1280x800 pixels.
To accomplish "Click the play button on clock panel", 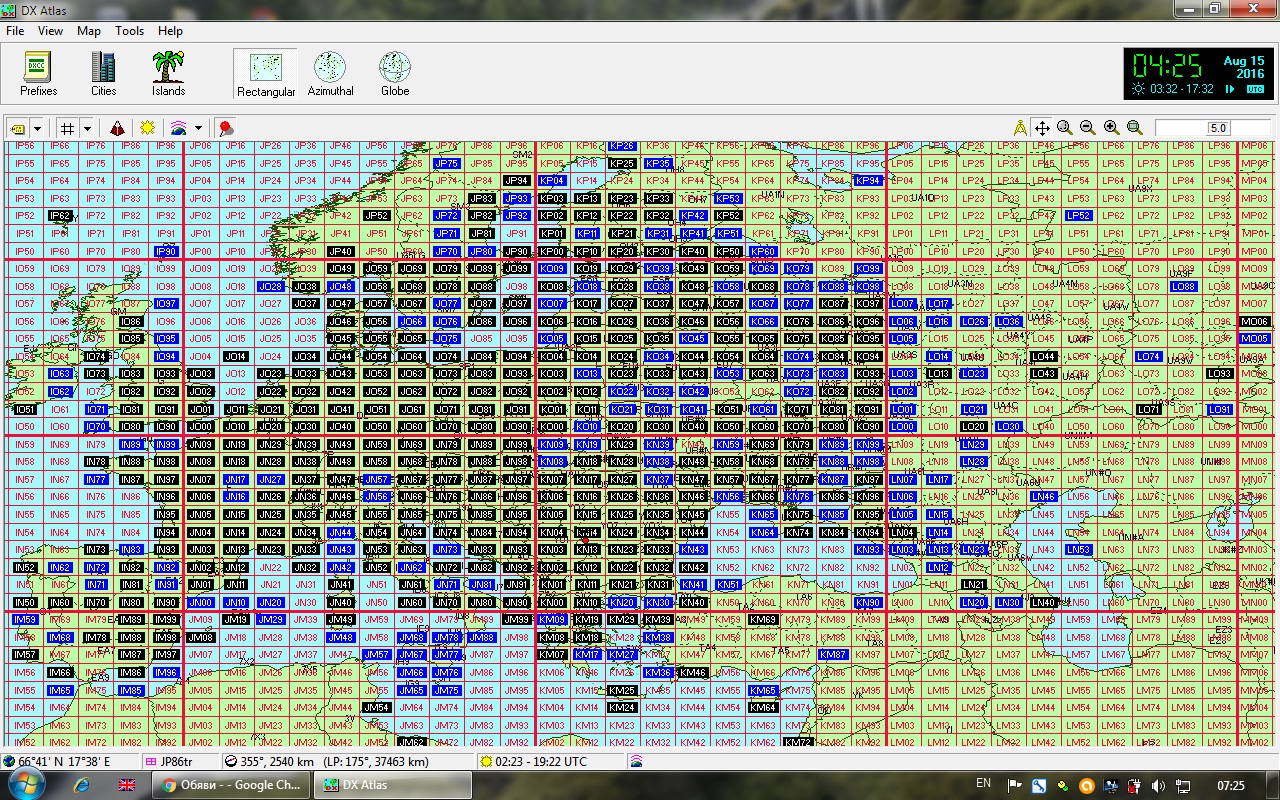I will (1230, 89).
